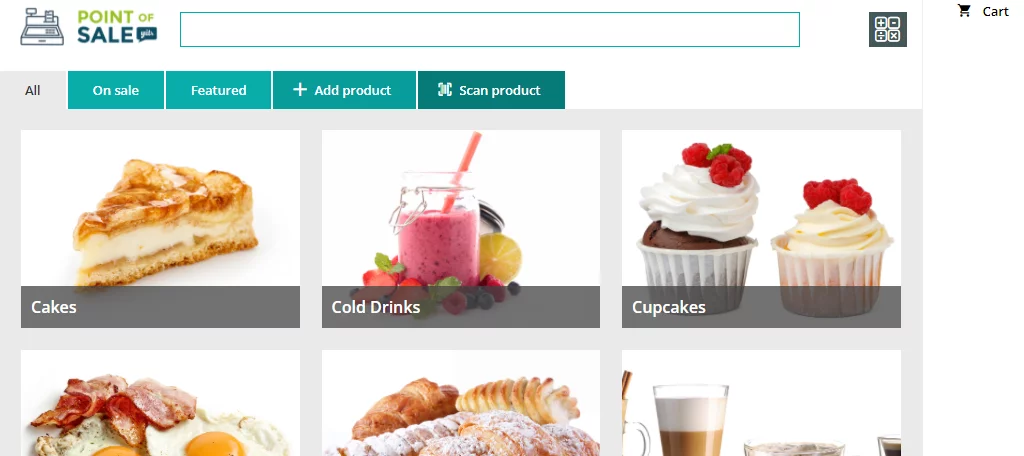
Task: Click the Scan product button
Action: pos(491,90)
